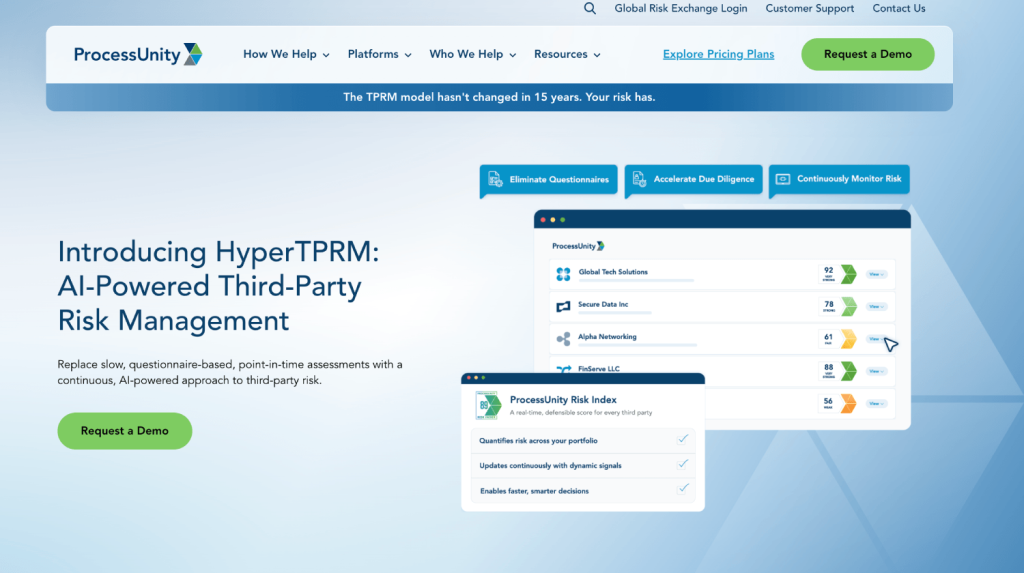Viewport: 1024px width, 573px height.
Task: Open Customer Support link
Action: pyautogui.click(x=809, y=8)
